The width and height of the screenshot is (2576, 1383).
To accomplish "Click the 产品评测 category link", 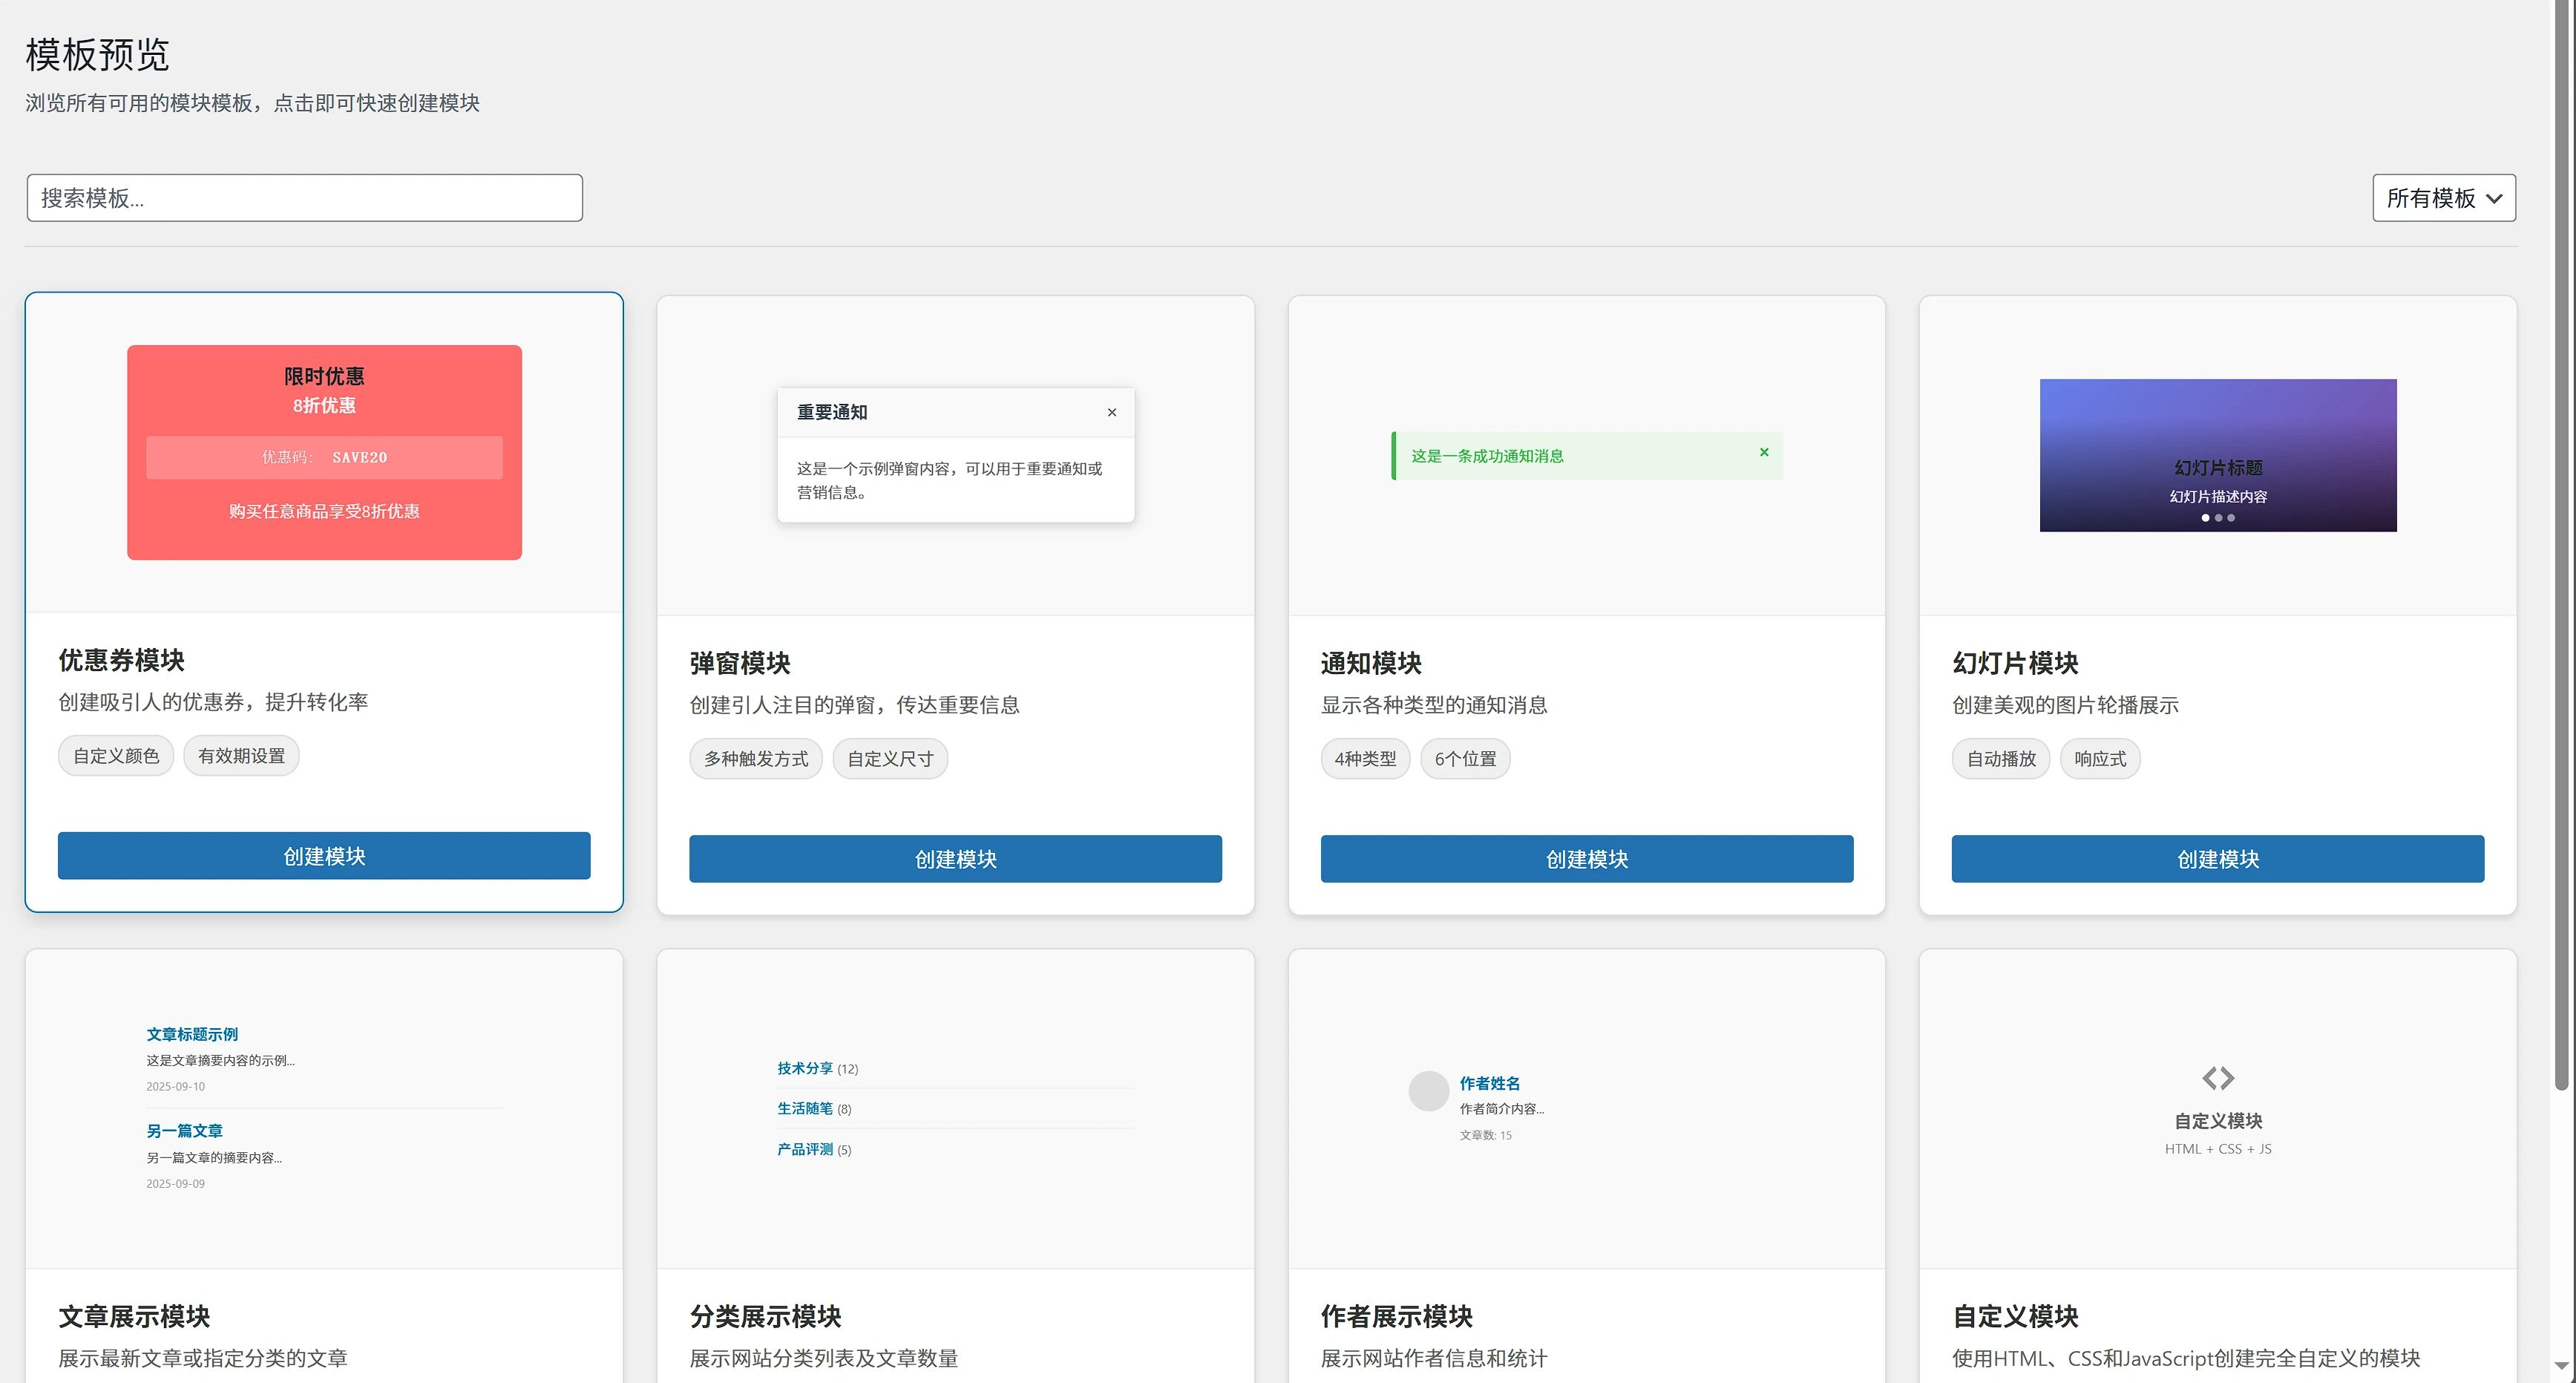I will [x=805, y=1149].
